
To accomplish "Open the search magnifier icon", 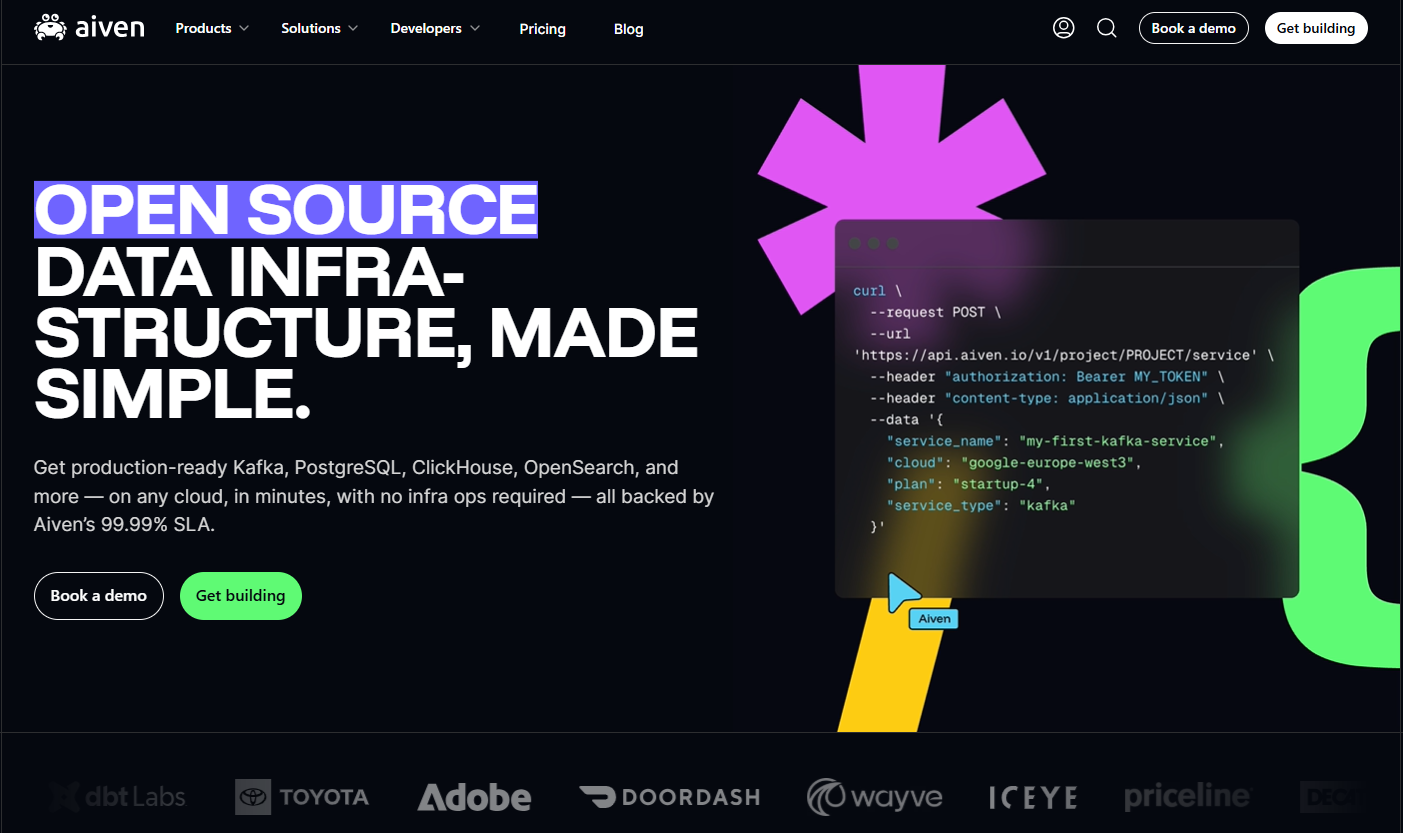I will click(x=1106, y=28).
